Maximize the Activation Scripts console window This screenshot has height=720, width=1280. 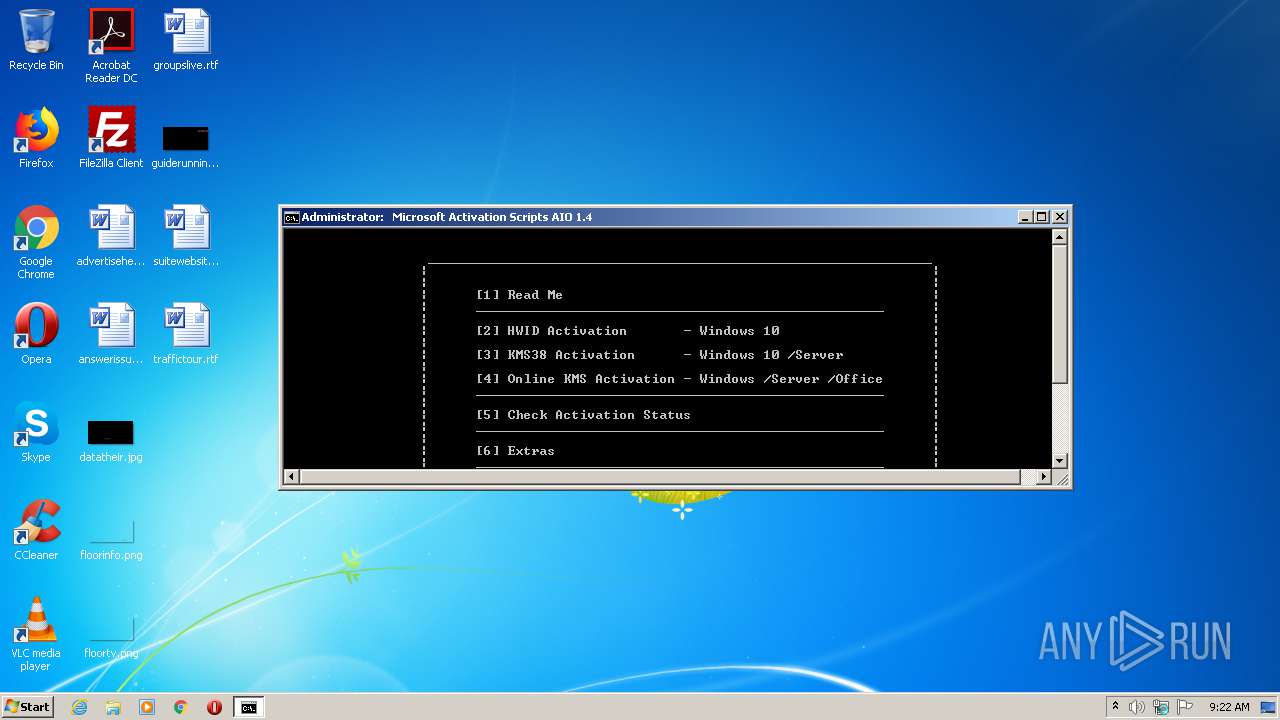coord(1042,217)
